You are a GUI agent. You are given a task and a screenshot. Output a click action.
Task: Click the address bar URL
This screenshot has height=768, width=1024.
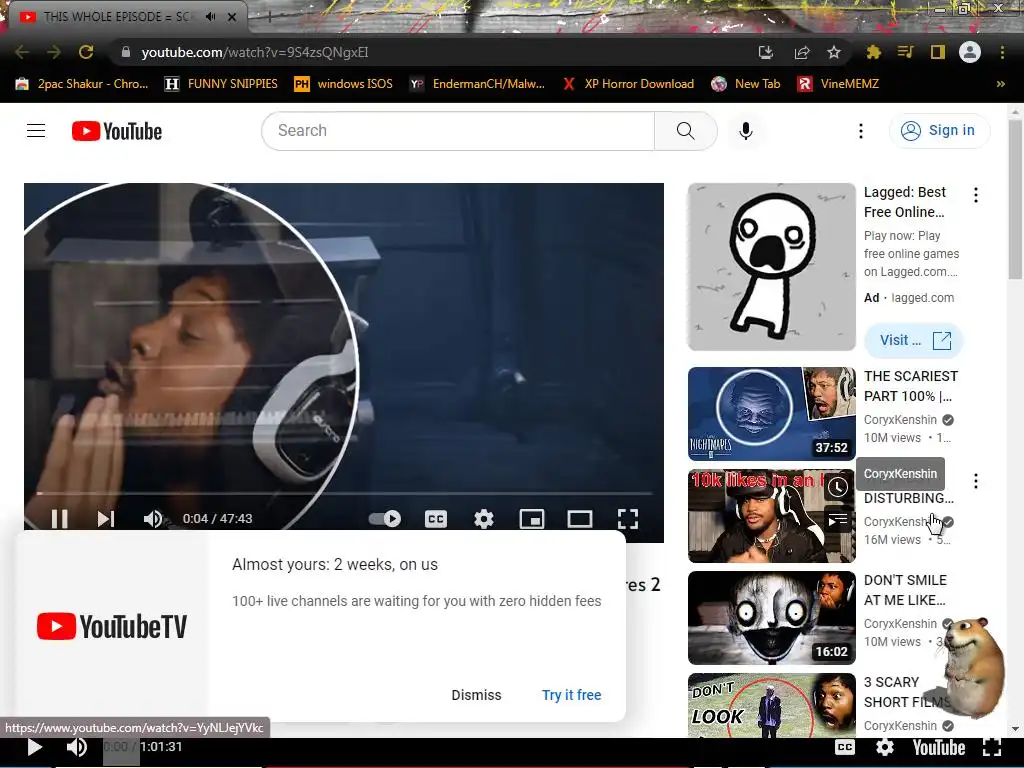(255, 52)
